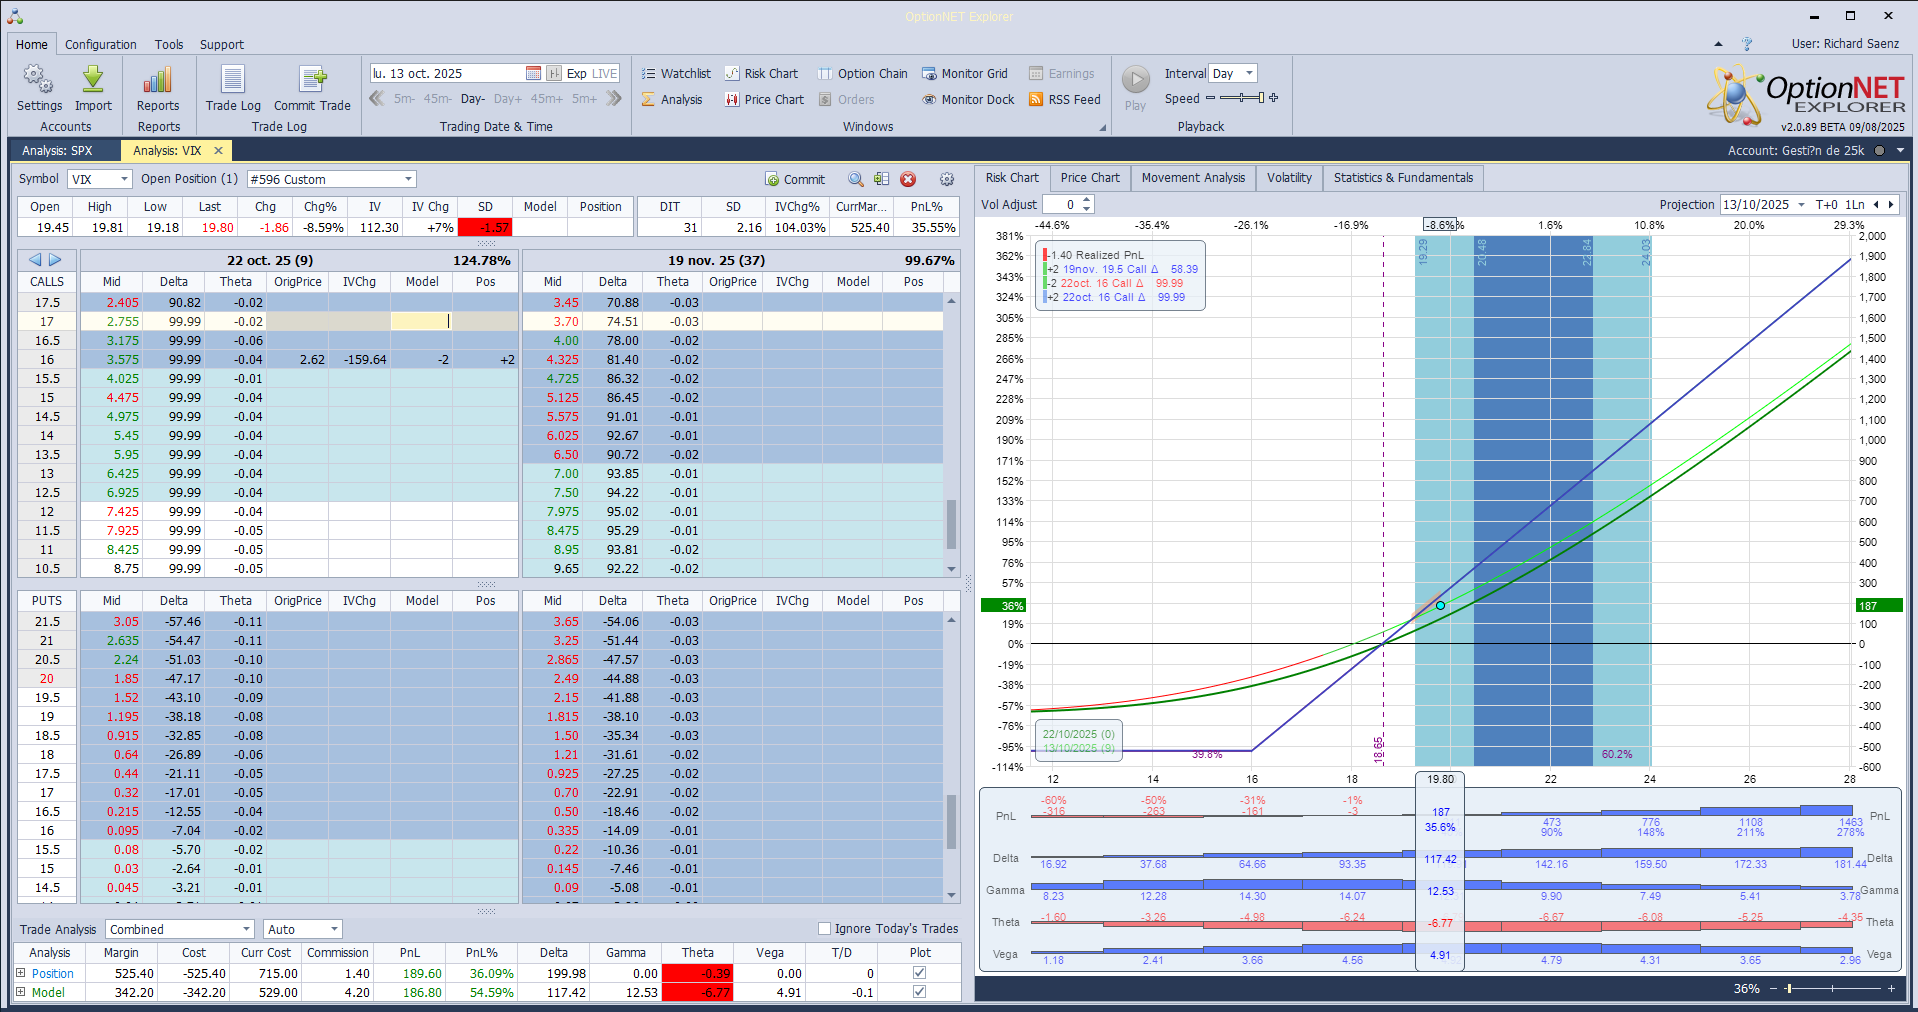Click the expiration jump icon beside Exp
The height and width of the screenshot is (1012, 1918).
coord(554,73)
